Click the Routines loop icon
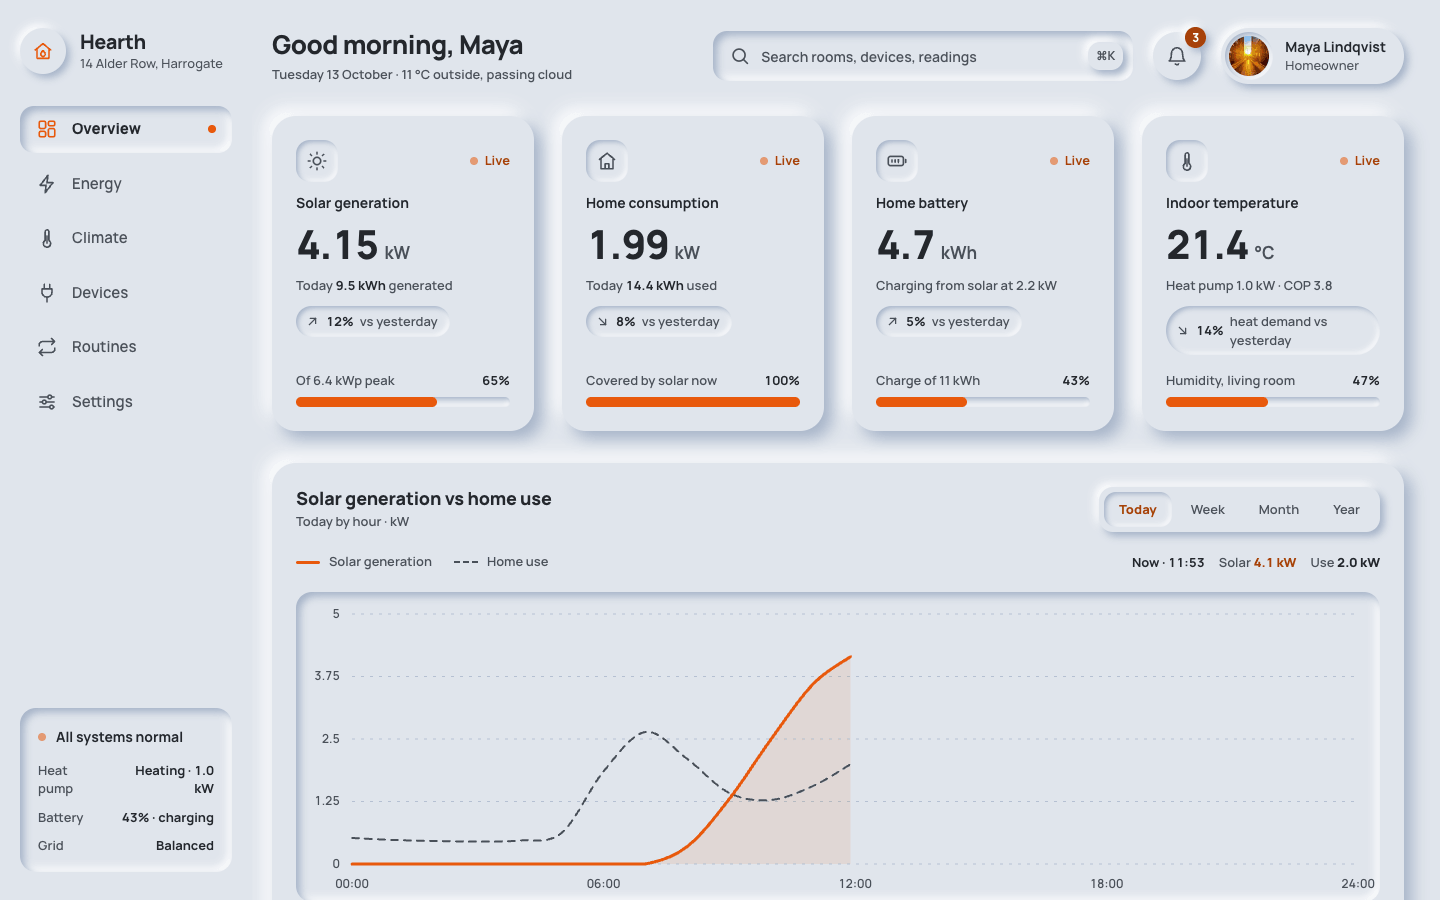Image resolution: width=1440 pixels, height=900 pixels. pos(47,347)
